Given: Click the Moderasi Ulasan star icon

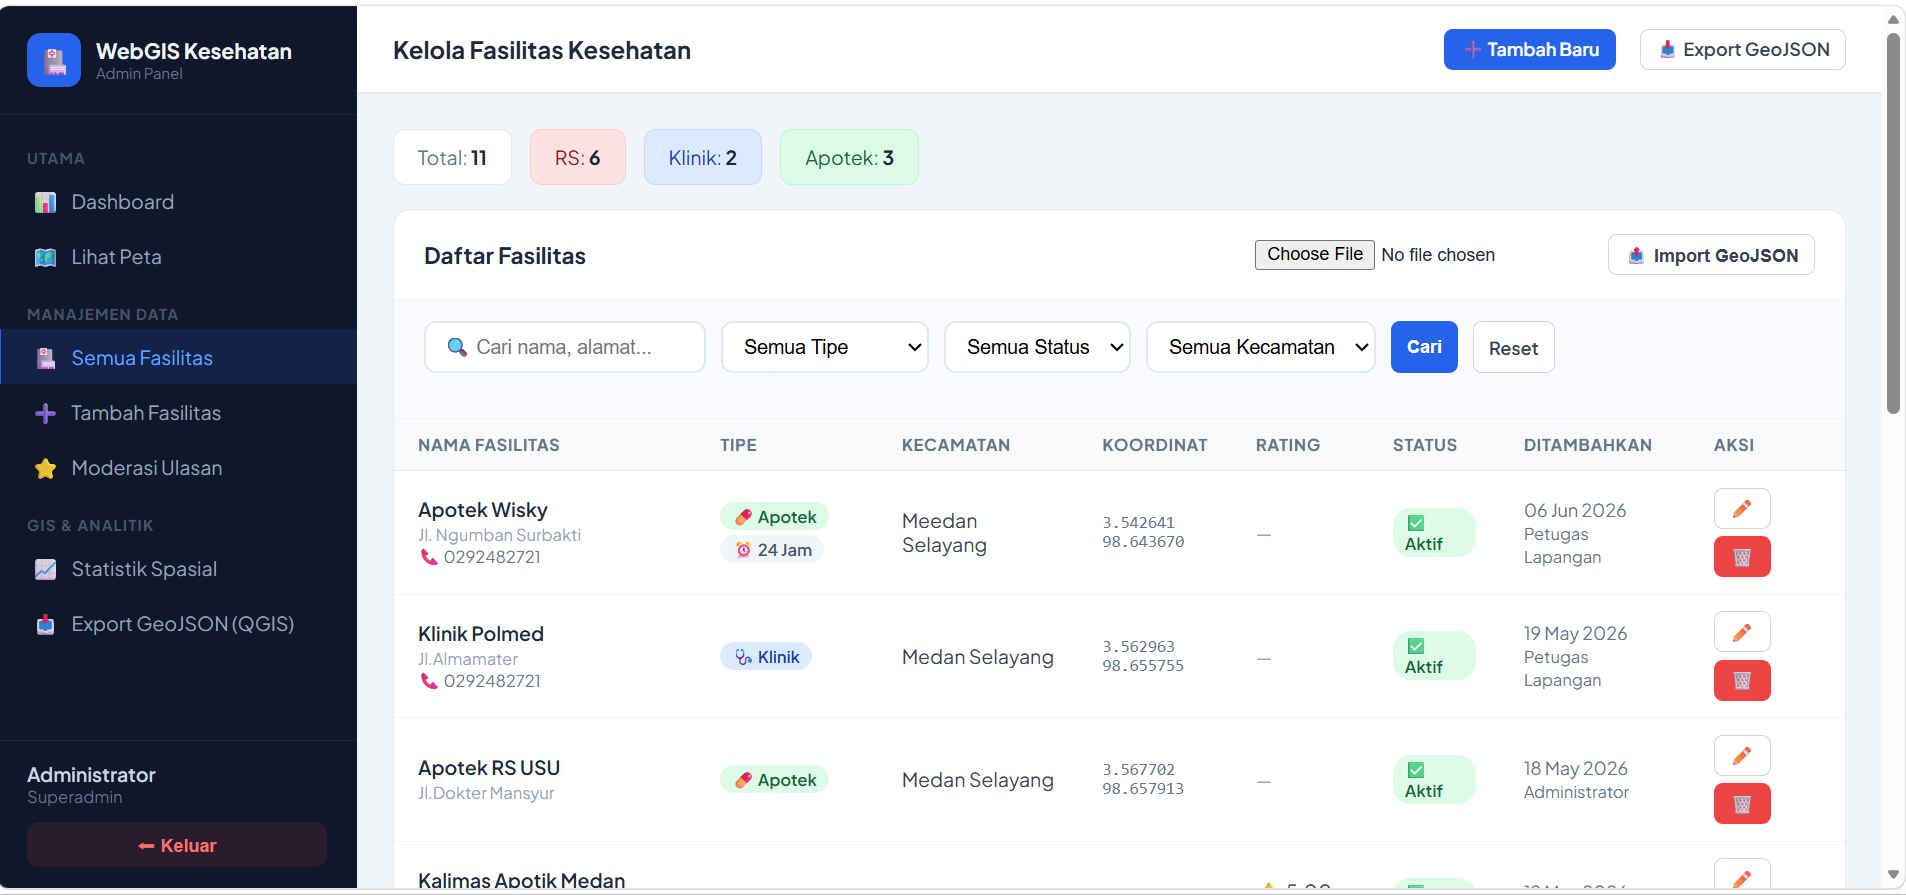Looking at the screenshot, I should (x=45, y=468).
